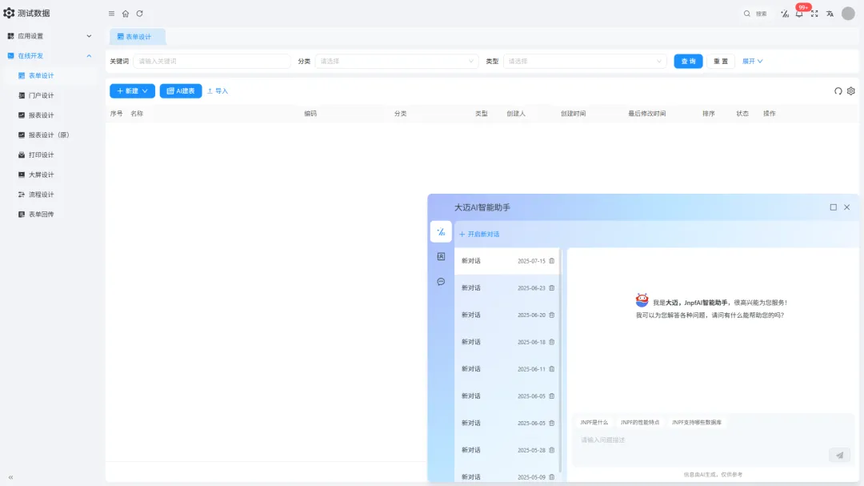Switch to the chat bubble icon in assistant sidebar
The width and height of the screenshot is (864, 486).
coord(441,282)
